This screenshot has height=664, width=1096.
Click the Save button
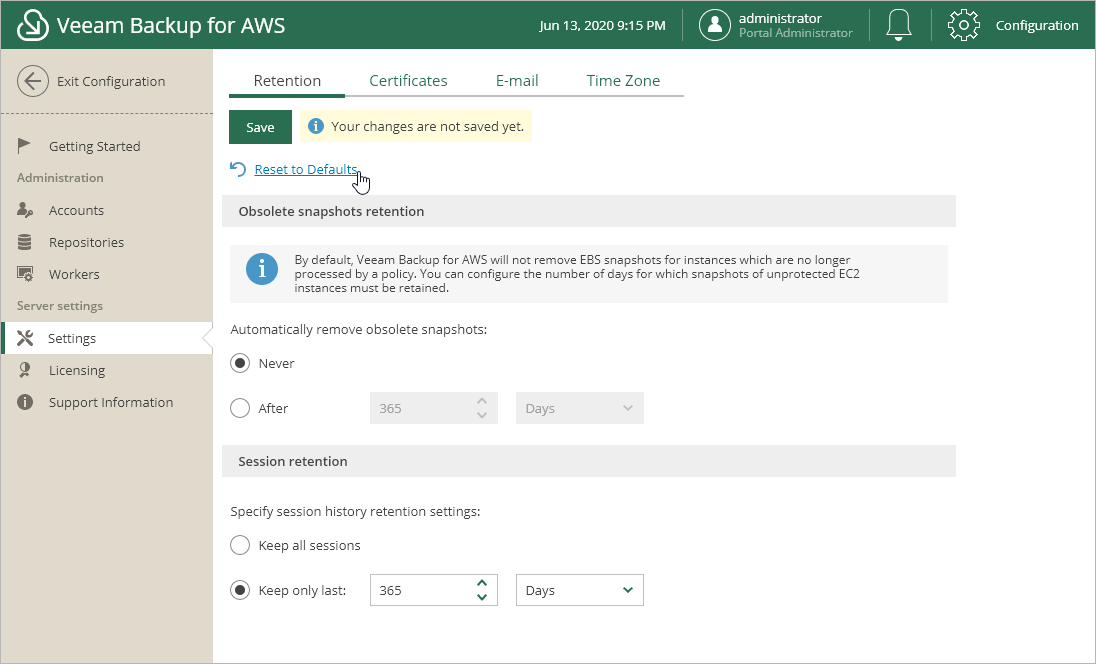coord(260,127)
